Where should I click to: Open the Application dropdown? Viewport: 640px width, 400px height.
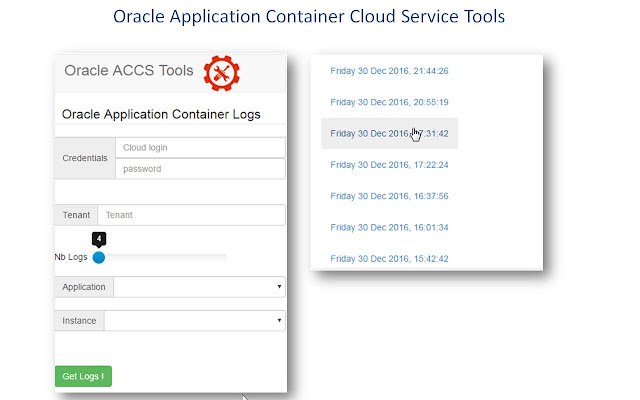(x=200, y=287)
